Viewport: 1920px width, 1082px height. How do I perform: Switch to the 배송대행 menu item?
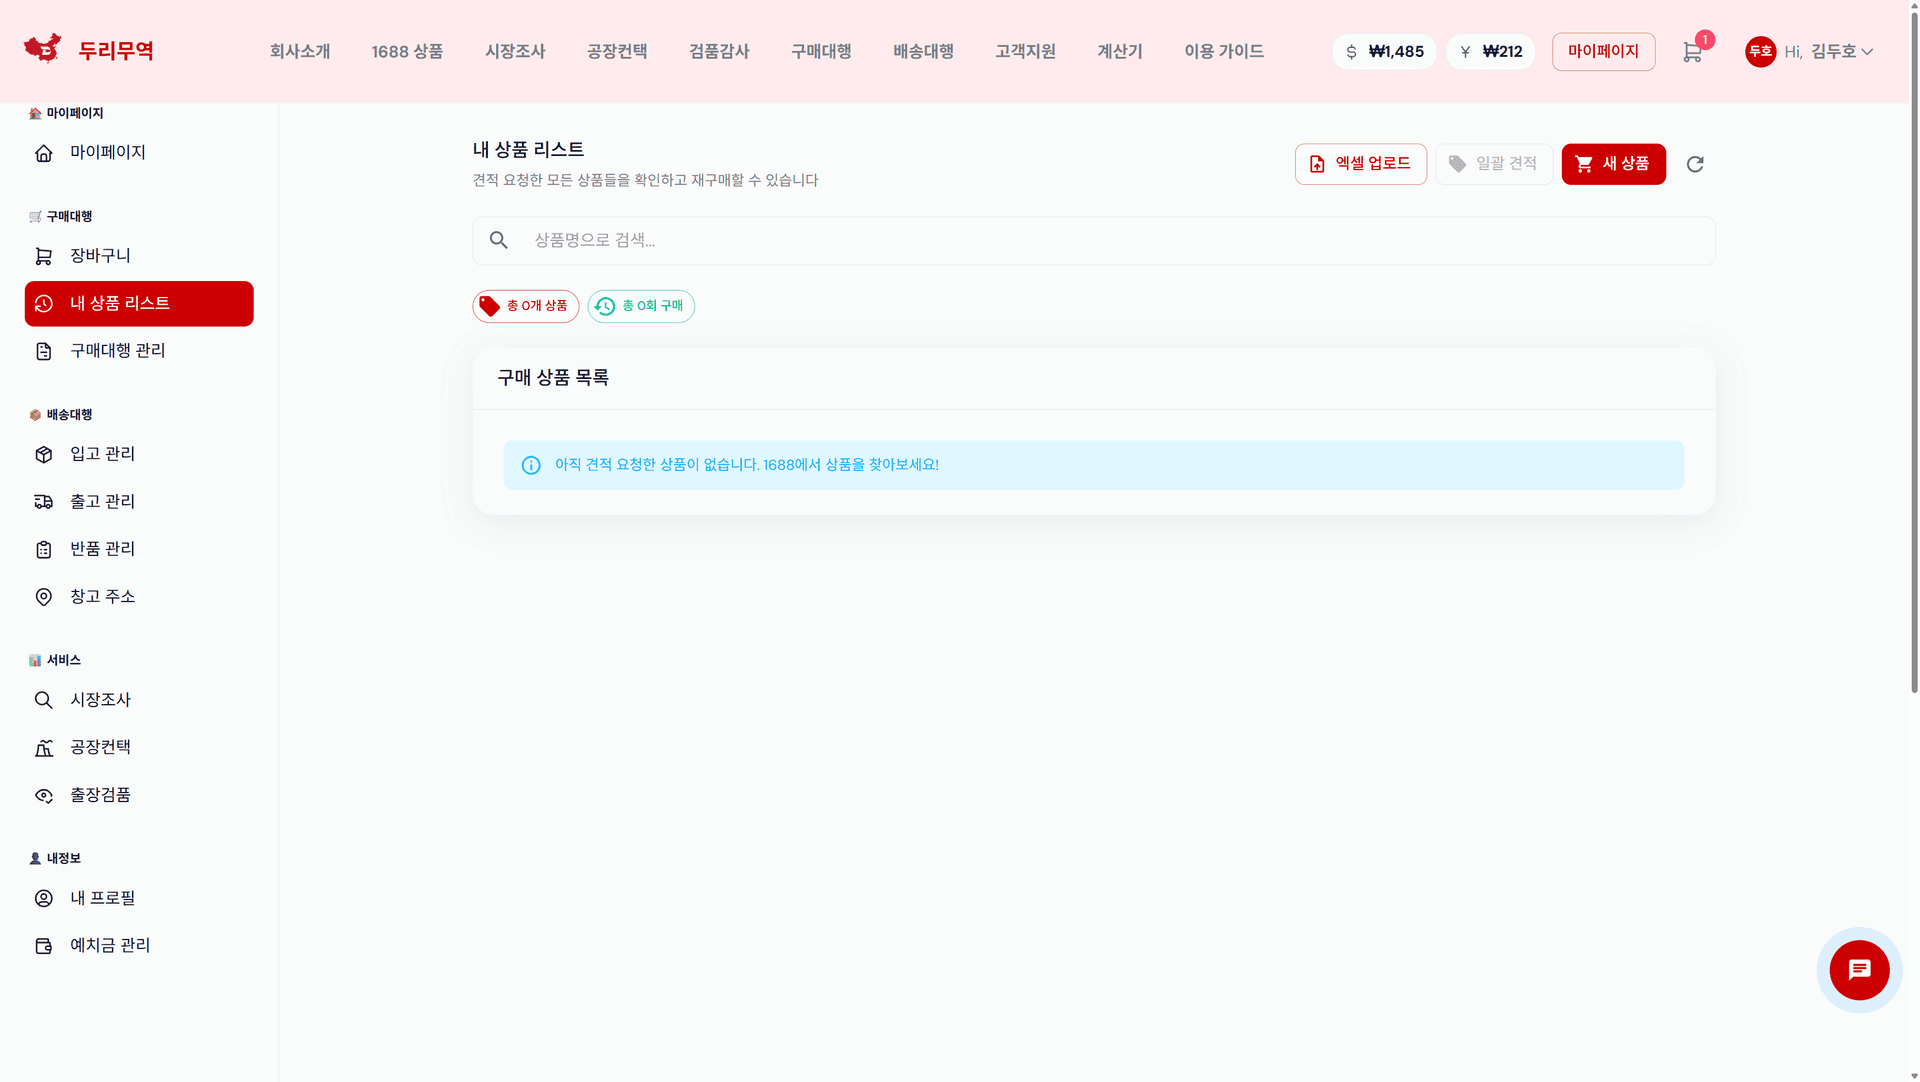(x=923, y=51)
